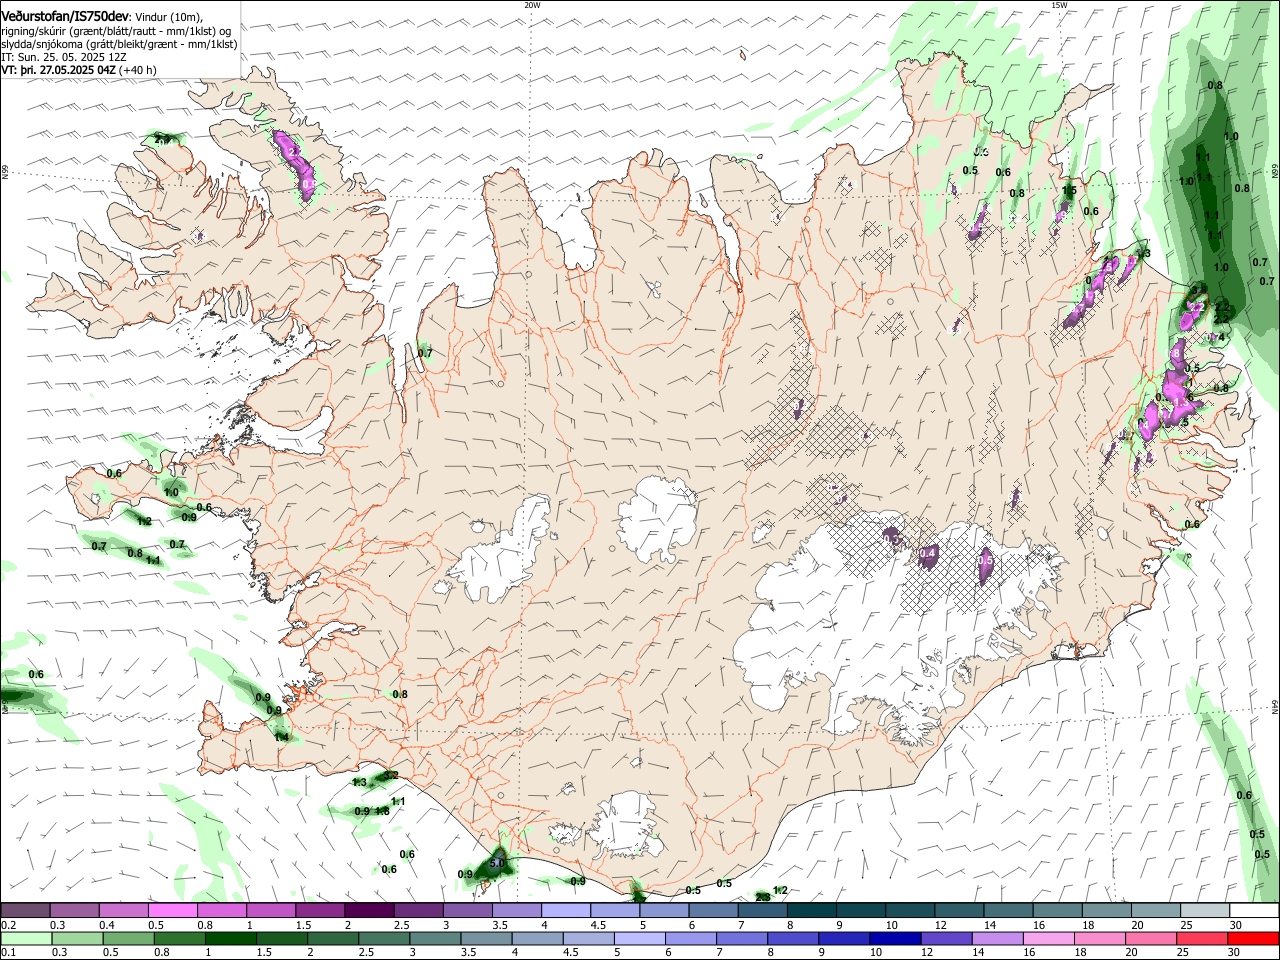Click the Veðurstofan/IS750dev title text
Screen dimensions: 1280x960
click(x=65, y=15)
